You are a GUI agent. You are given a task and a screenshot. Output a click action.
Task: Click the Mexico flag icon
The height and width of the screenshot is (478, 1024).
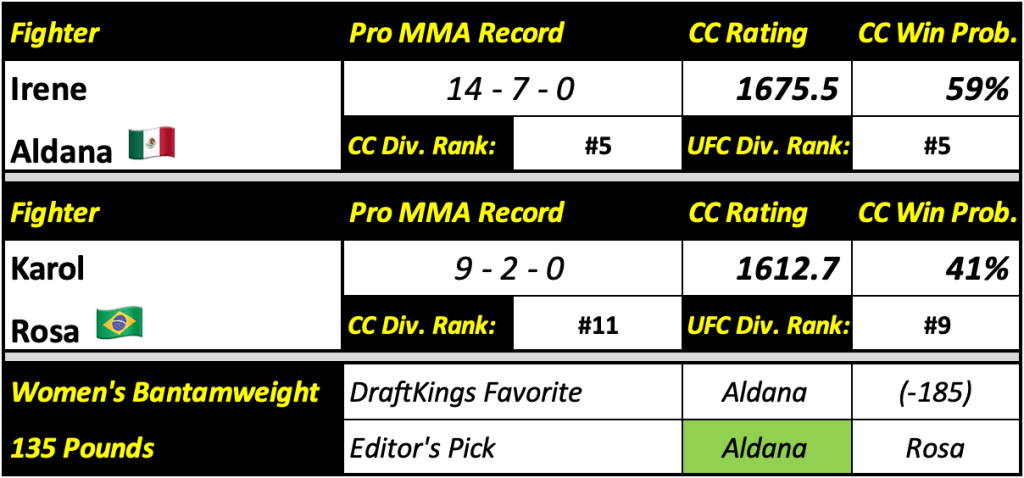pos(152,144)
